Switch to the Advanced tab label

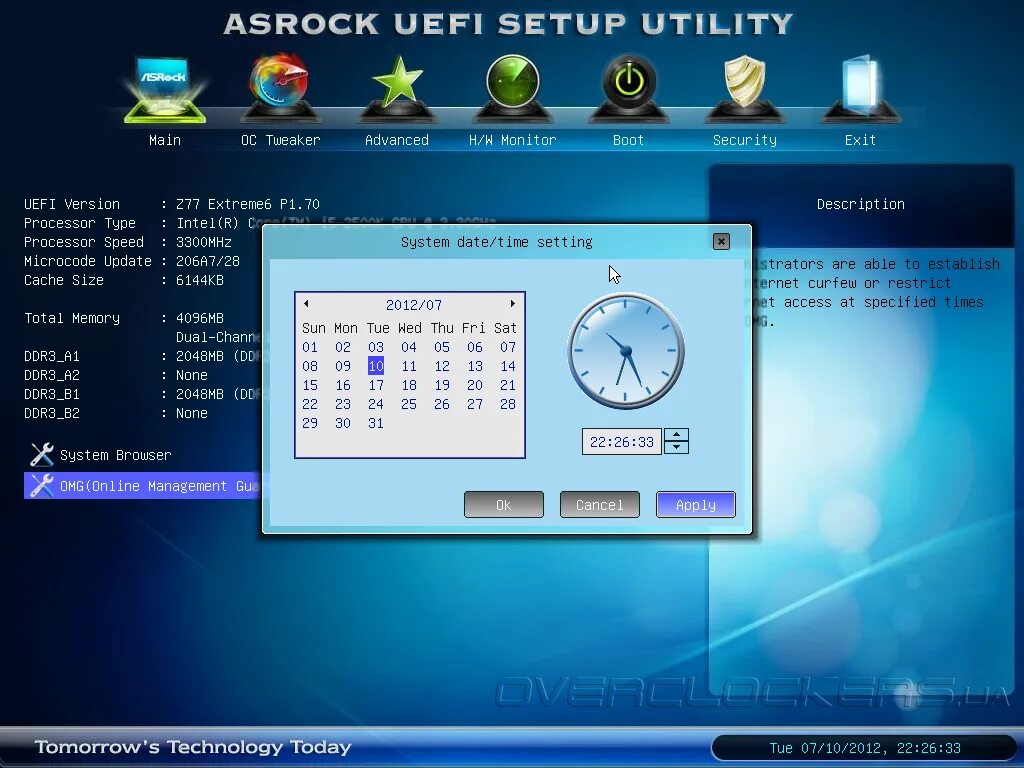point(396,140)
